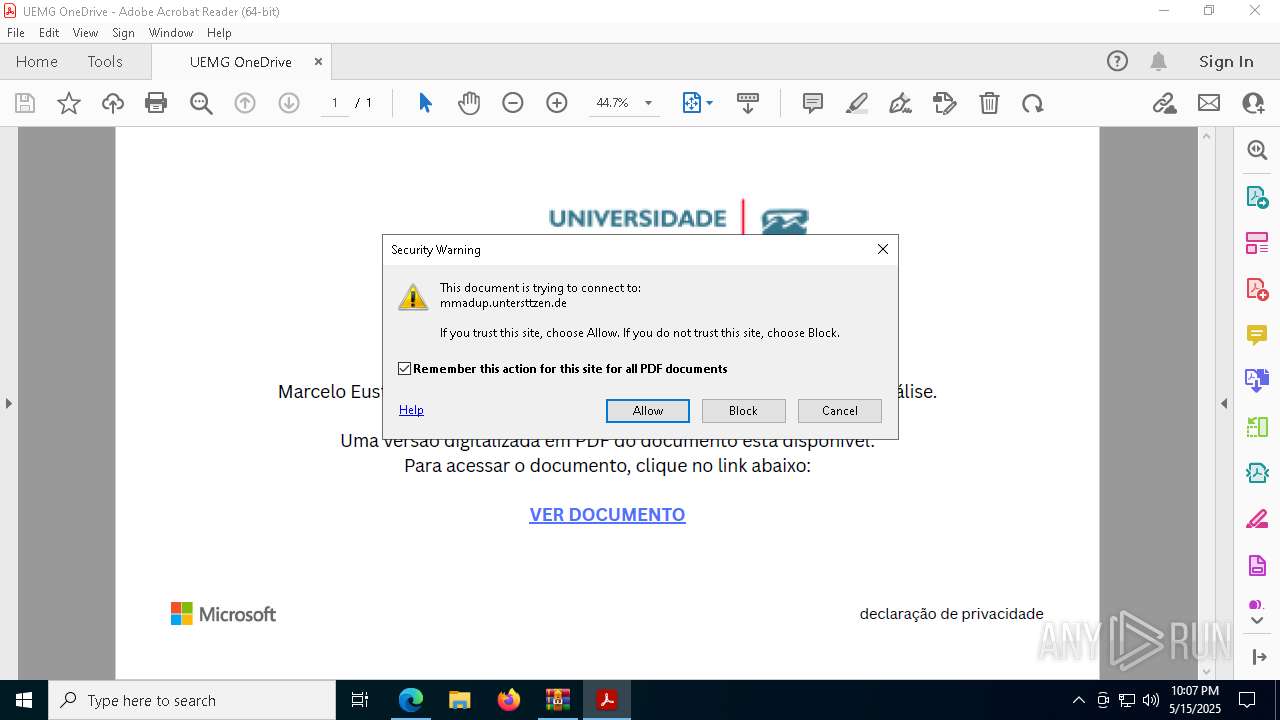Close the Security Warning dialog
Image resolution: width=1280 pixels, height=720 pixels.
[x=883, y=249]
